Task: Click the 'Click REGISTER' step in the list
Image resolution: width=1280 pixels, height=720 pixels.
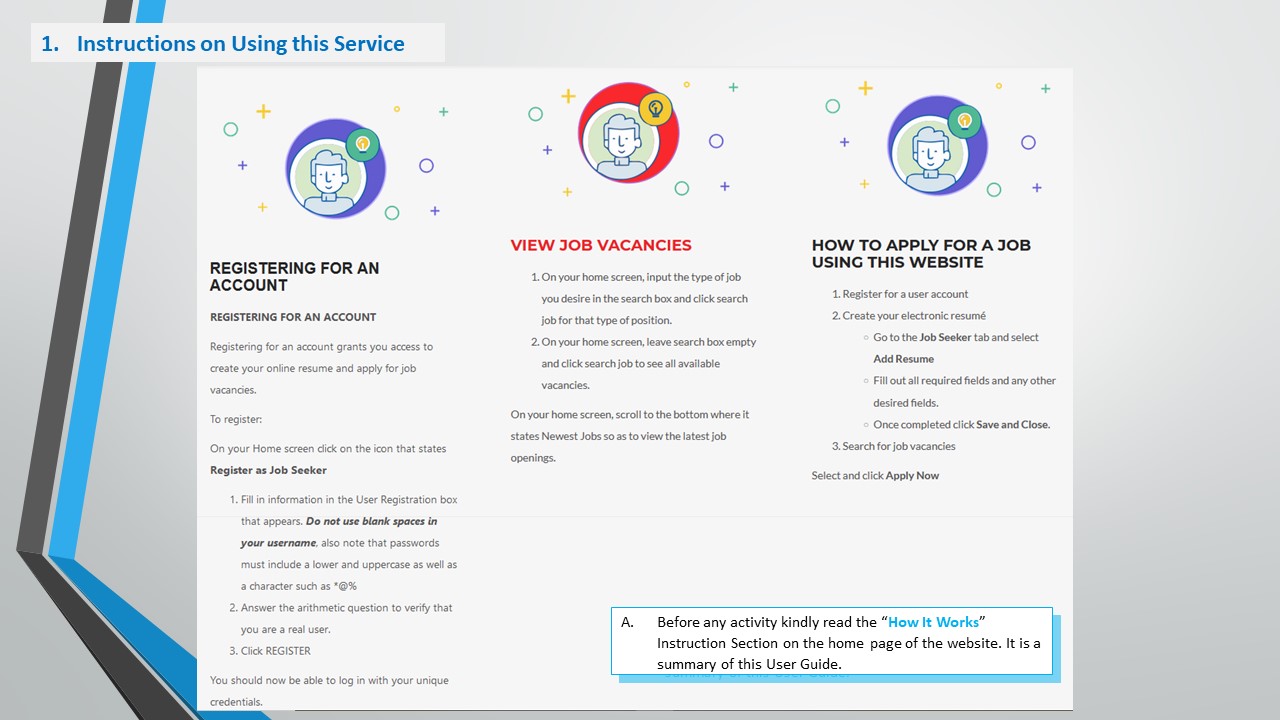Action: [275, 651]
